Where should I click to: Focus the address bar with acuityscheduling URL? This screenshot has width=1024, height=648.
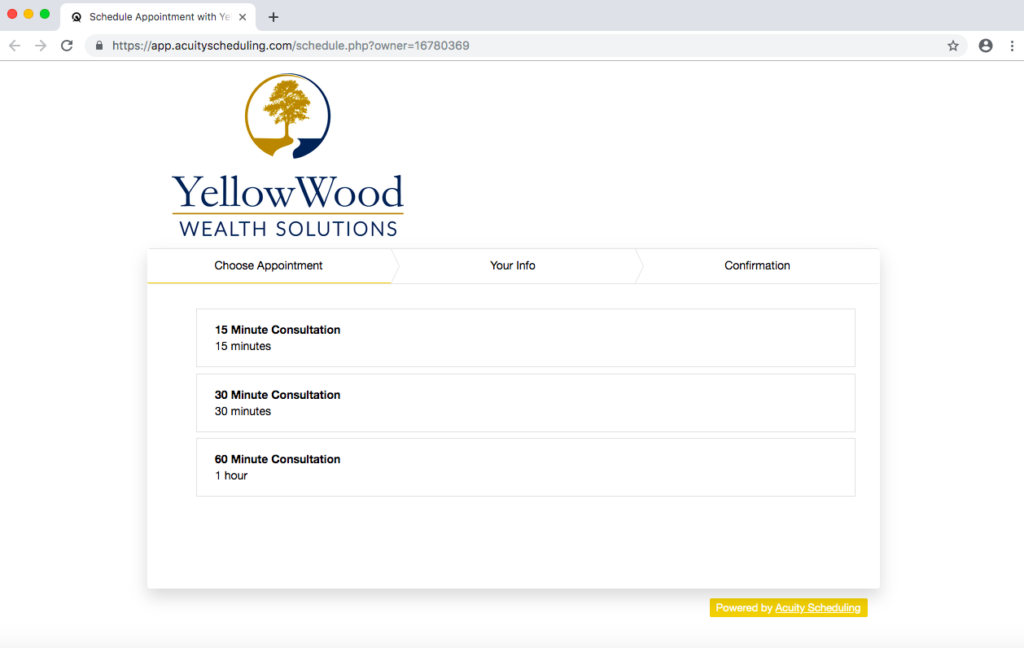click(x=500, y=46)
